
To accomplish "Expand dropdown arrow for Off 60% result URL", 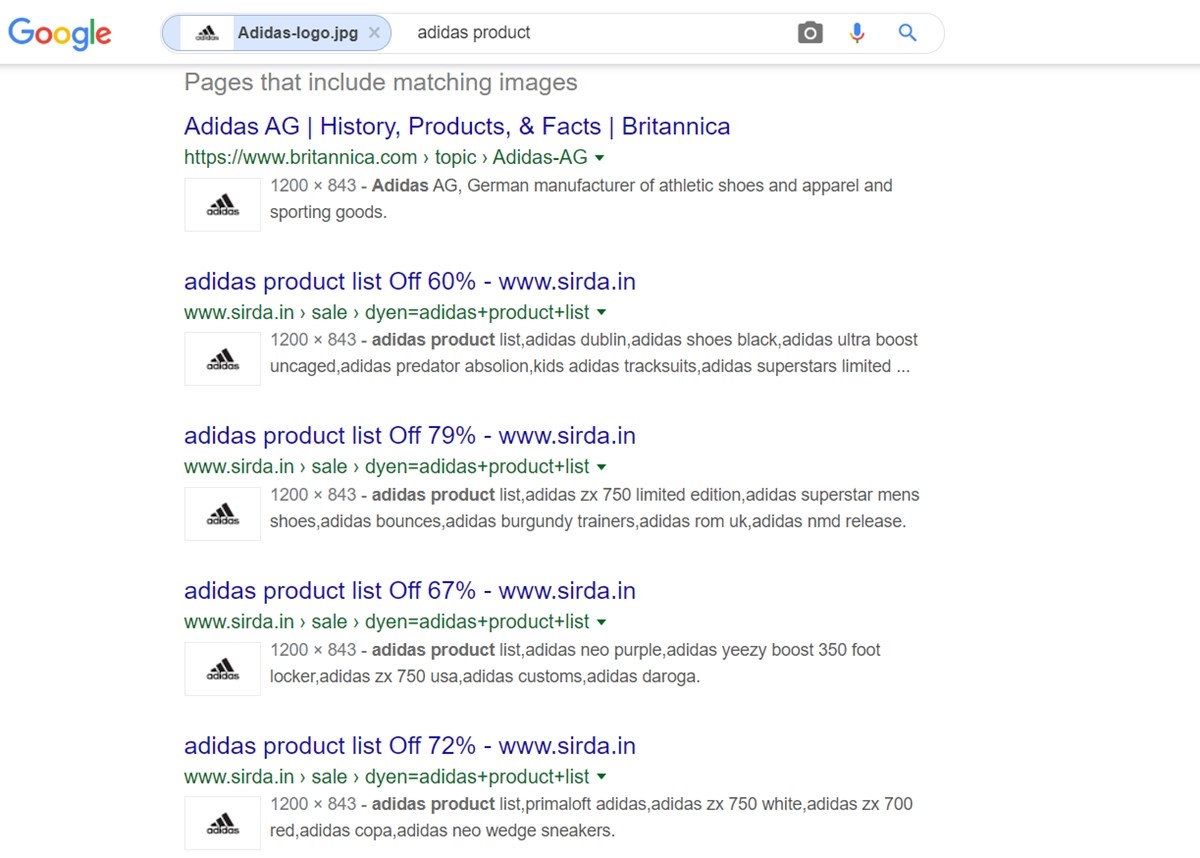I will (602, 313).
